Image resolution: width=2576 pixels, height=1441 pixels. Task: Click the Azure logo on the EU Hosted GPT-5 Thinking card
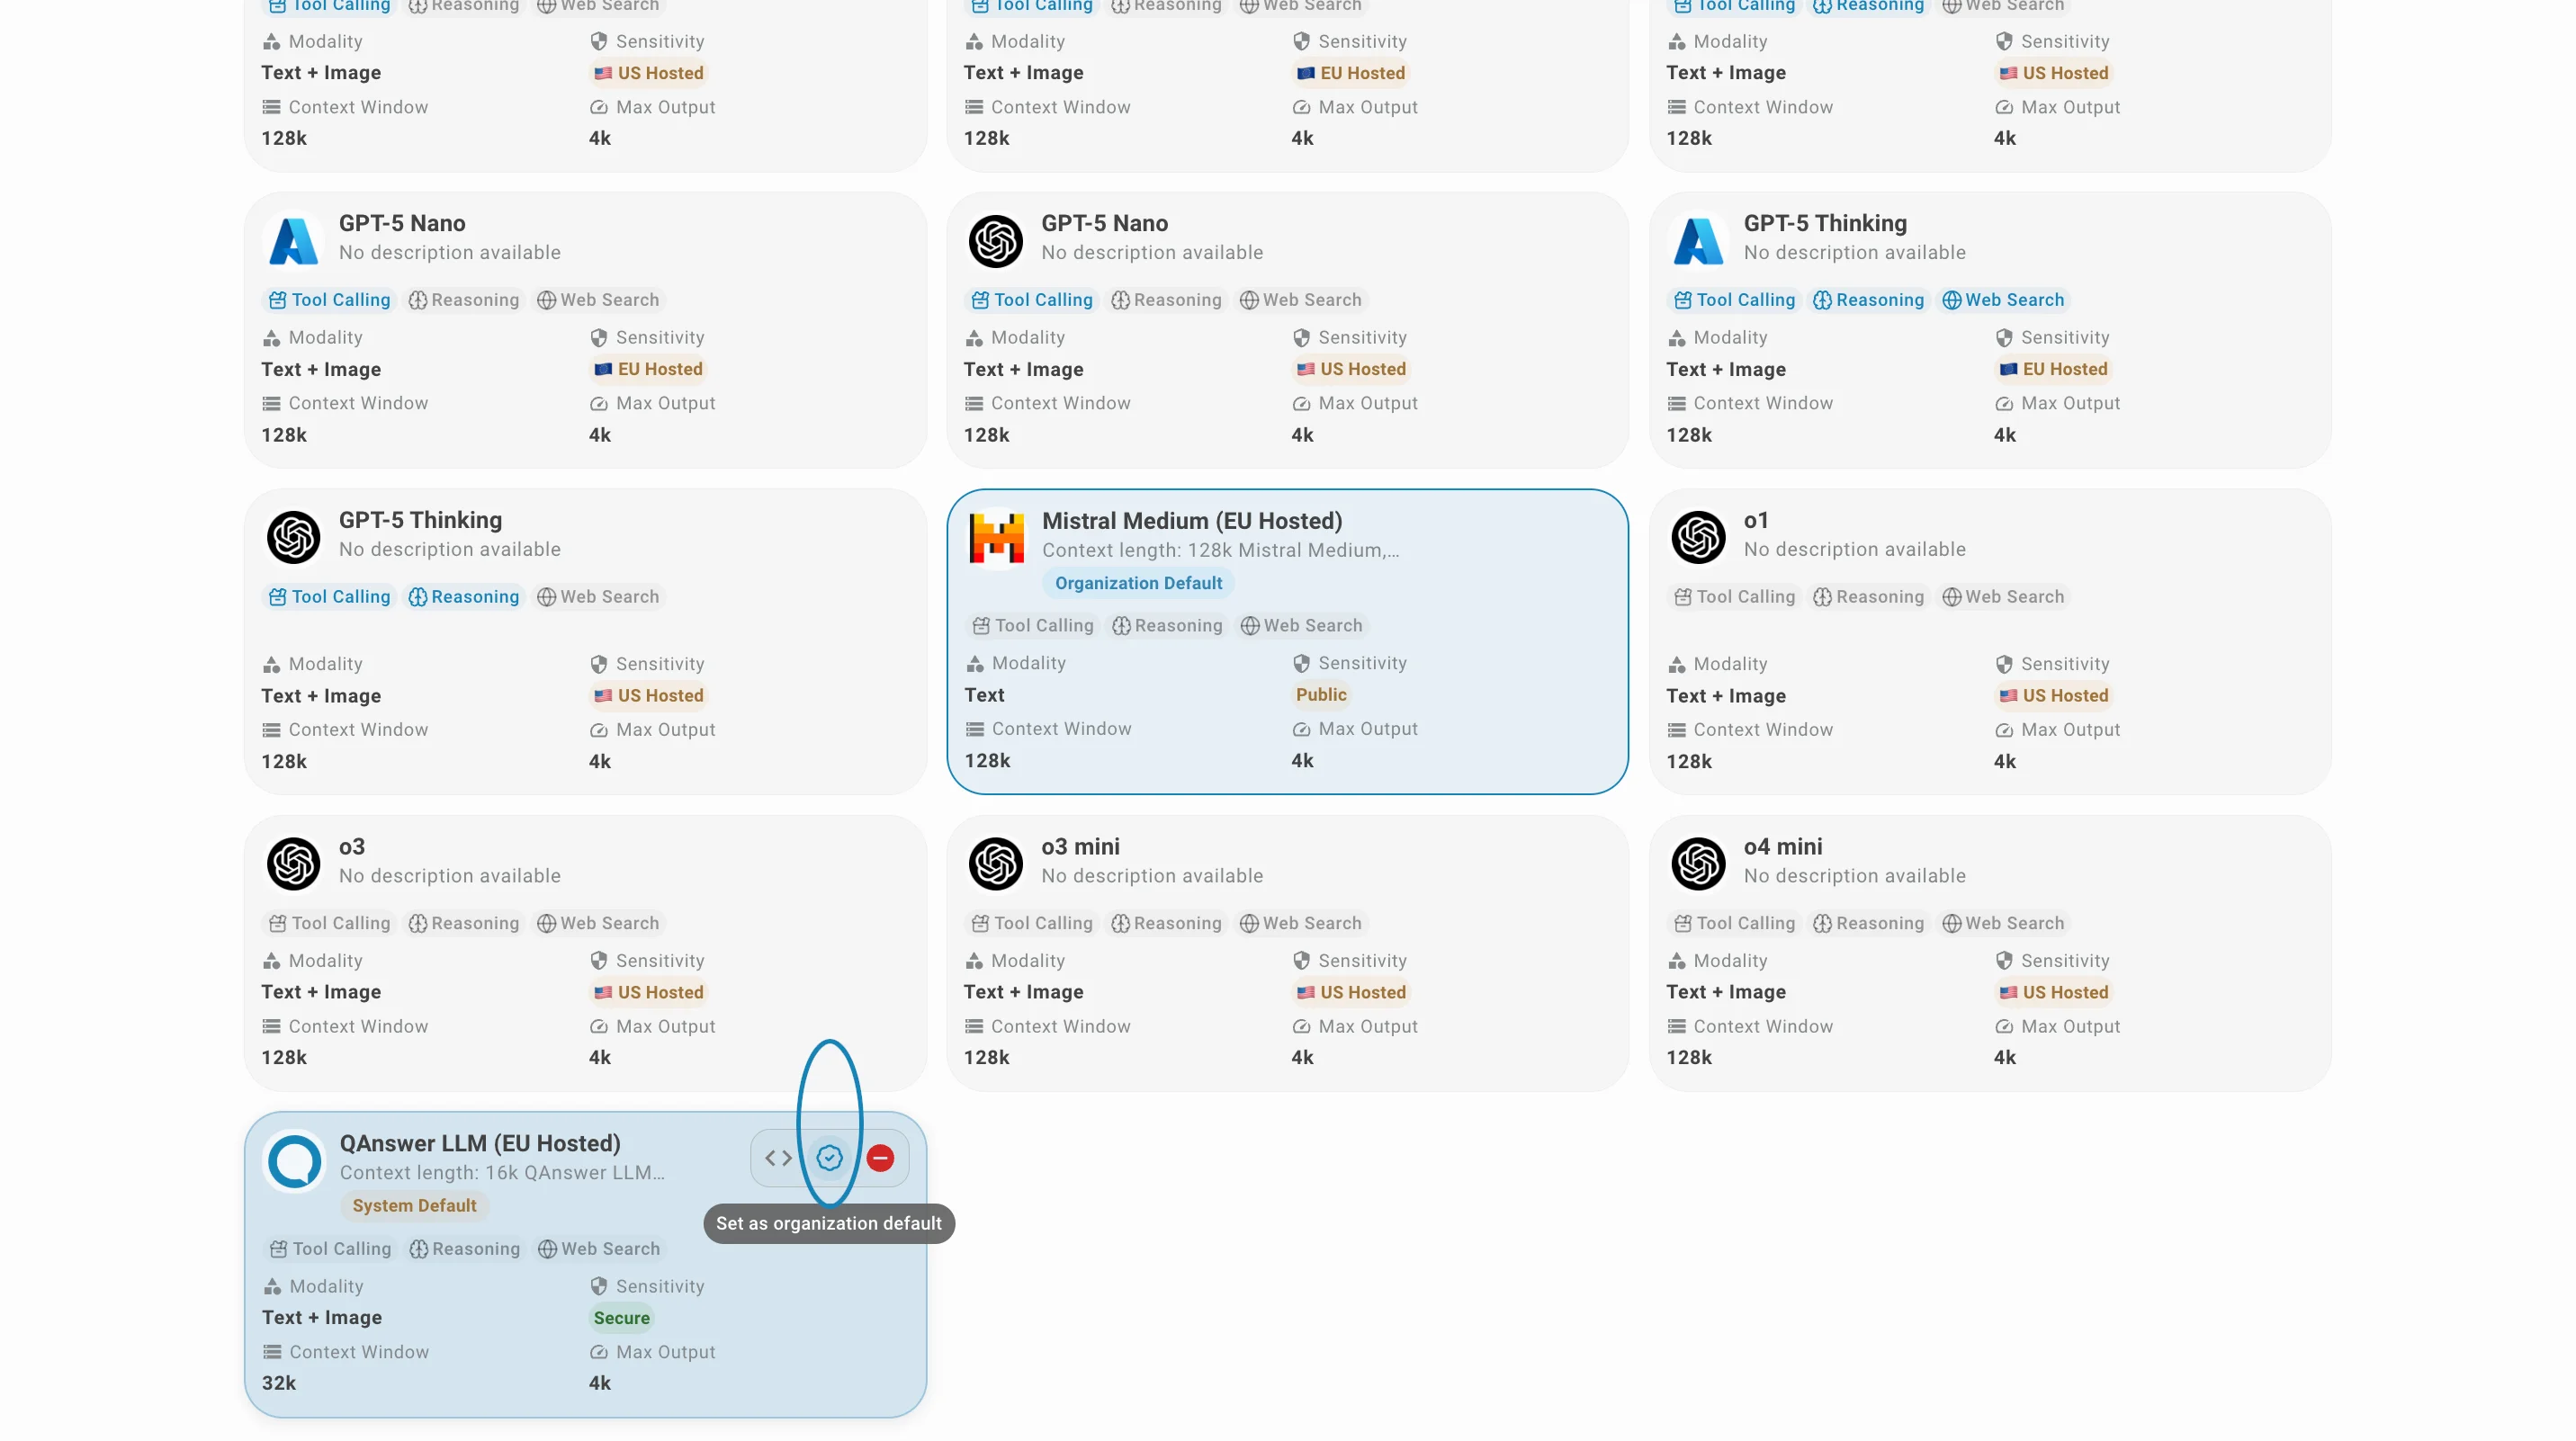click(1698, 241)
